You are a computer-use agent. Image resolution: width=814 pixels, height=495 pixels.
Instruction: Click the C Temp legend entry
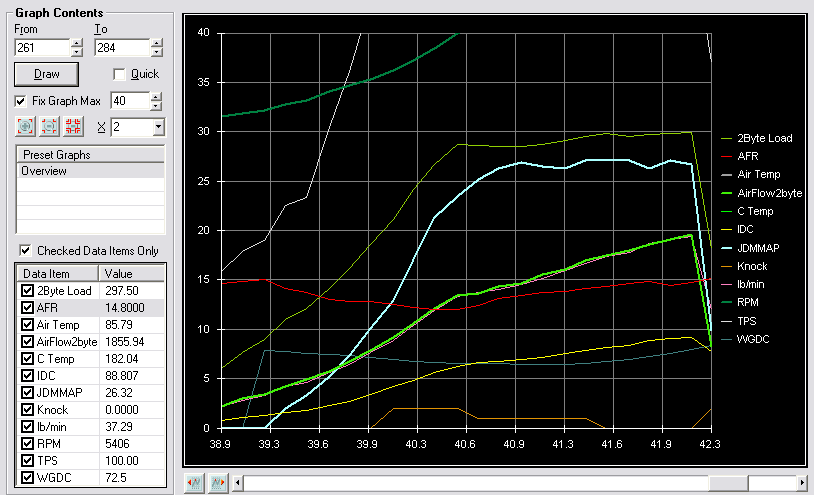[748, 211]
